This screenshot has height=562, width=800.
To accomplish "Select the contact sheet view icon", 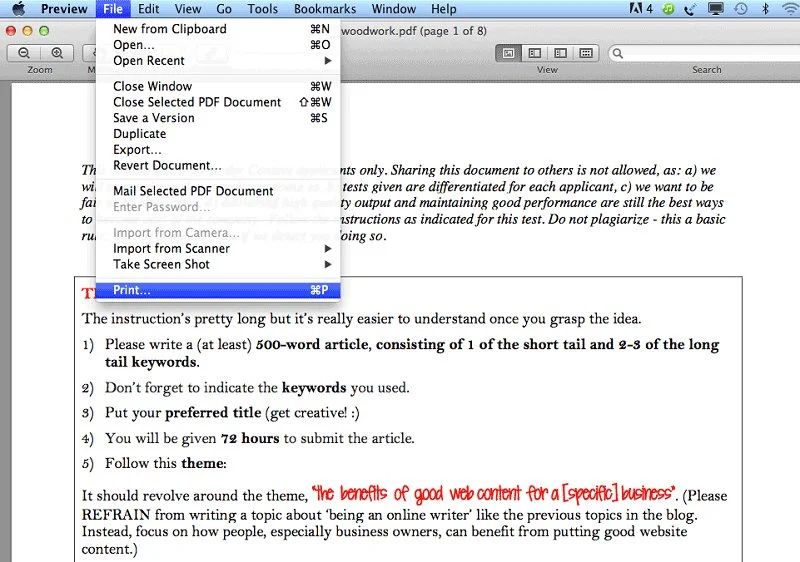I will [x=586, y=53].
